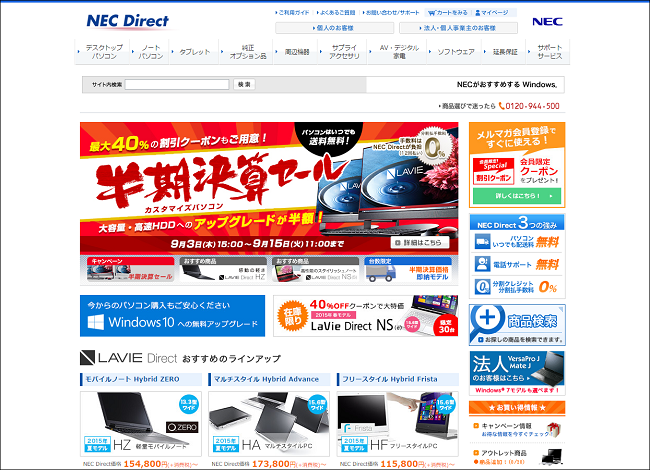Open the サポートサービス menu
The height and width of the screenshot is (470, 650).
[x=548, y=52]
